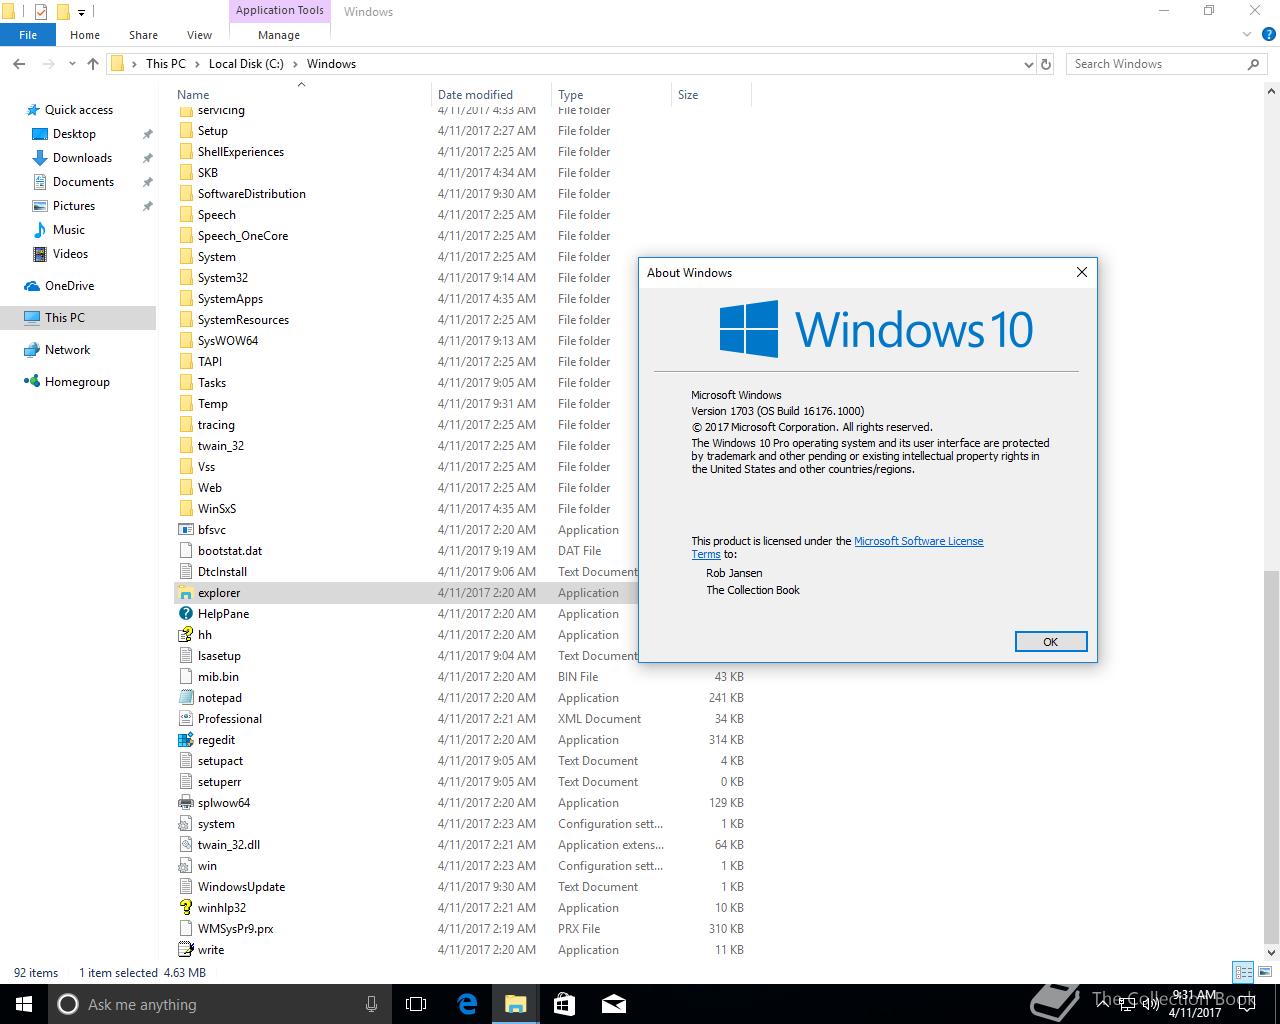Show hidden system tray icons
The image size is (1280, 1024).
tap(1102, 1004)
